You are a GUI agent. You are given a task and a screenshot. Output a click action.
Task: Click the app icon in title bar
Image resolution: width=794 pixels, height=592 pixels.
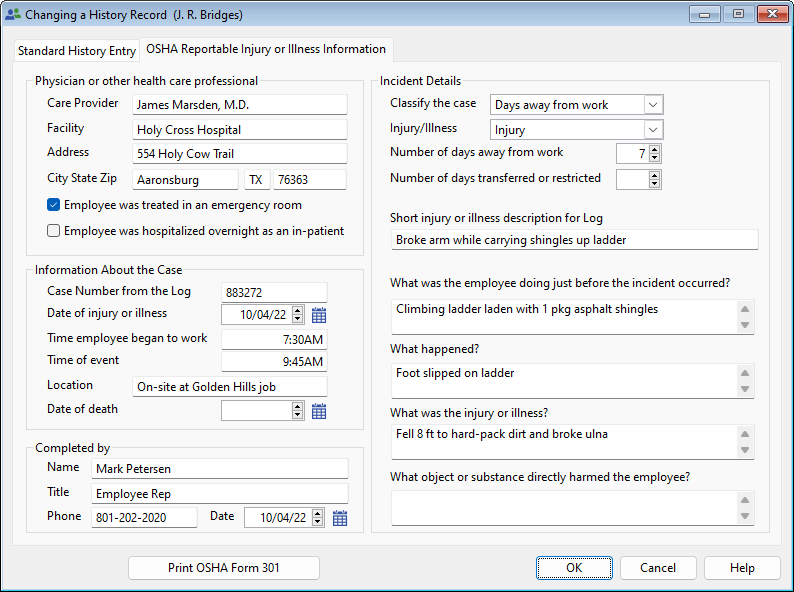tap(13, 15)
